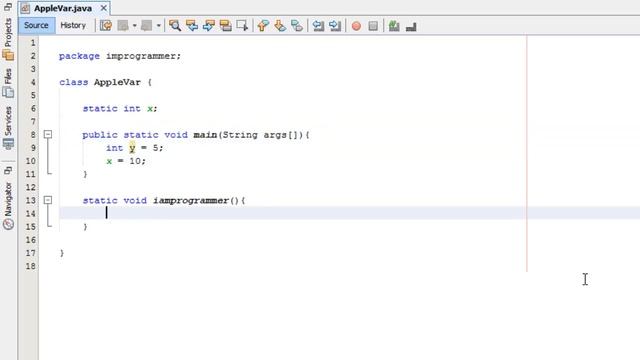This screenshot has width=640, height=360.
Task: Collapse the iamprogrammer method code fold
Action: (x=48, y=200)
